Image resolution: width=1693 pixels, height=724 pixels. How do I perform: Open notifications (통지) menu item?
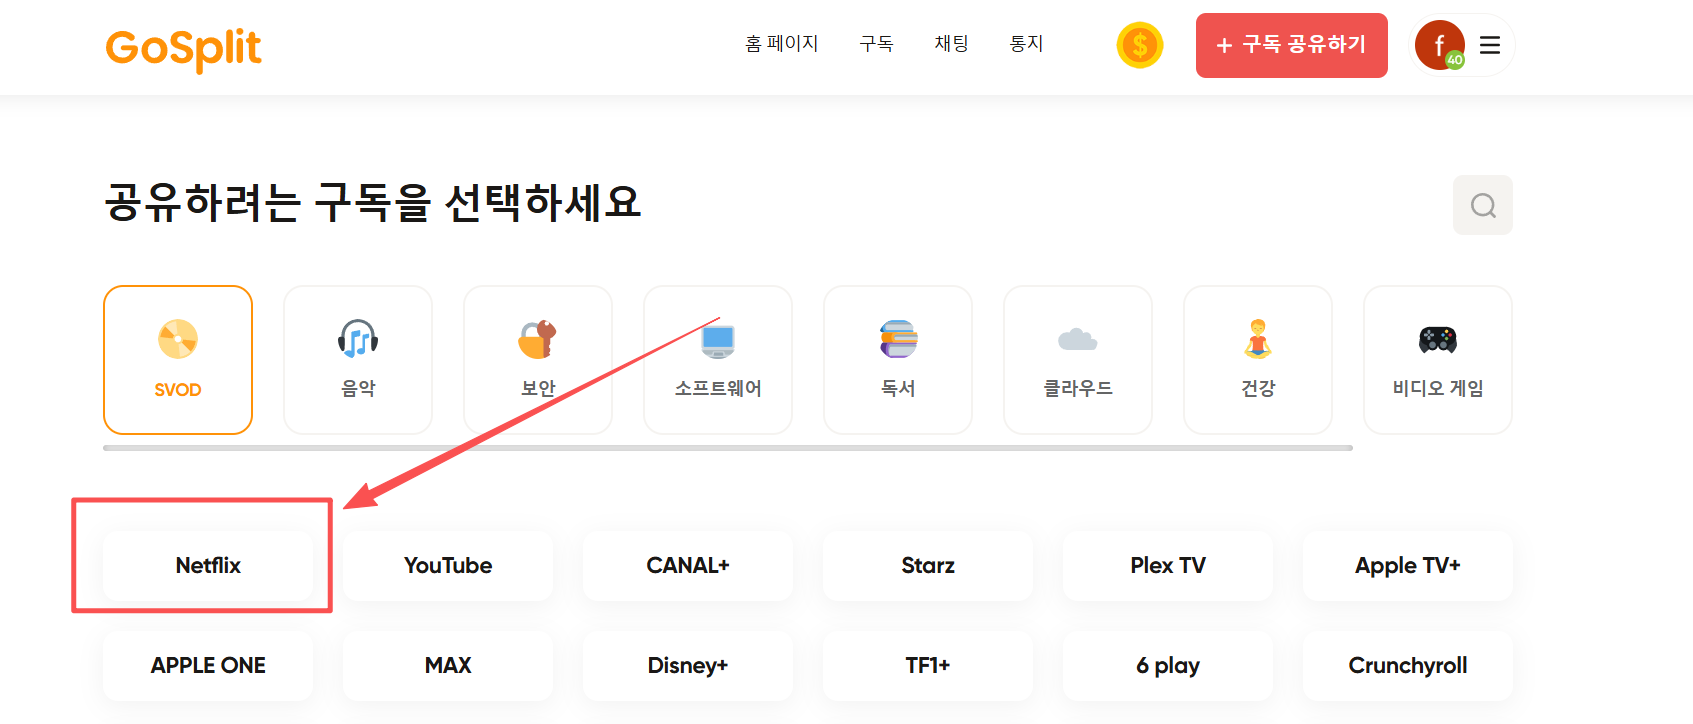[1027, 44]
